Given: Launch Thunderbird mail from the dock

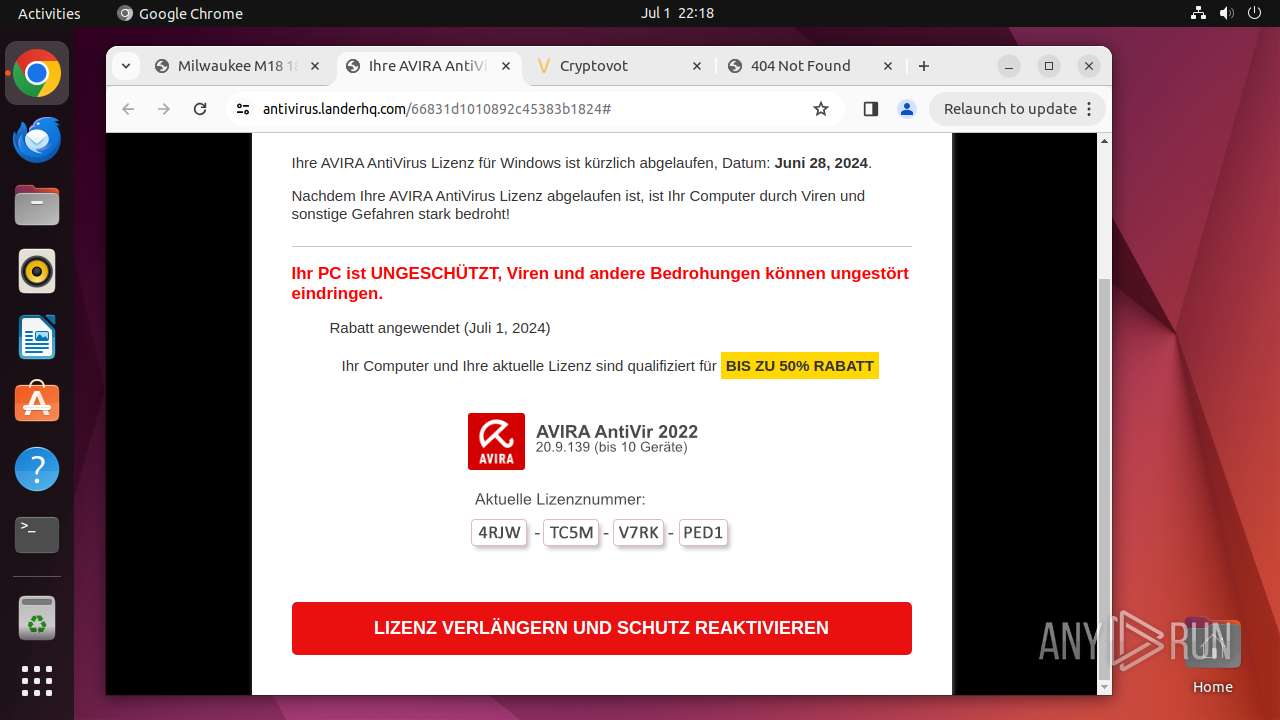Looking at the screenshot, I should (37, 140).
